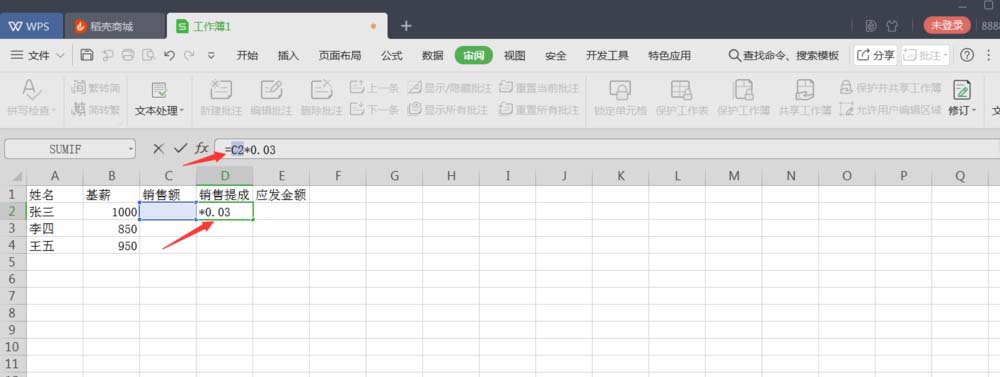The width and height of the screenshot is (1000, 377).
Task: Click 重置当前批注
Action: click(x=540, y=87)
